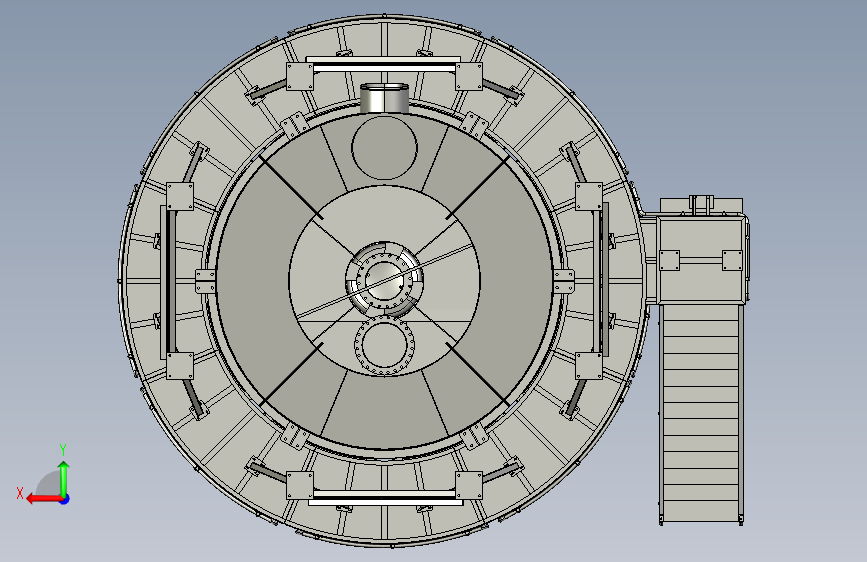This screenshot has height=562, width=867.
Task: Click the red X axis arrow of the triad
Action: pos(43,499)
